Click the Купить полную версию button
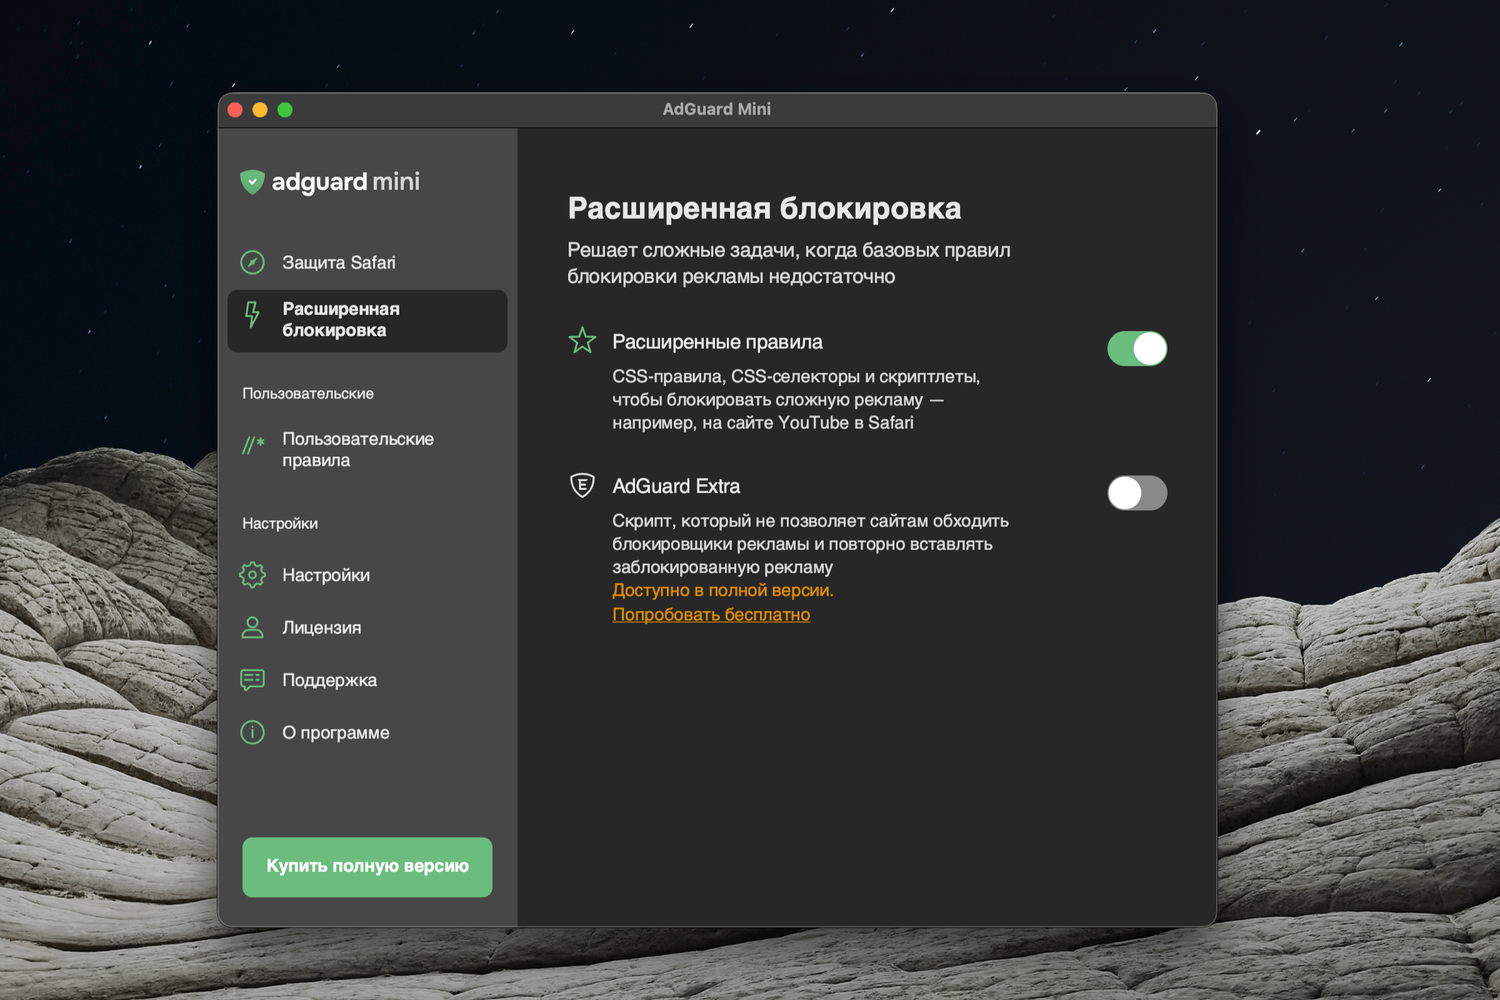The height and width of the screenshot is (1000, 1500). coord(367,867)
